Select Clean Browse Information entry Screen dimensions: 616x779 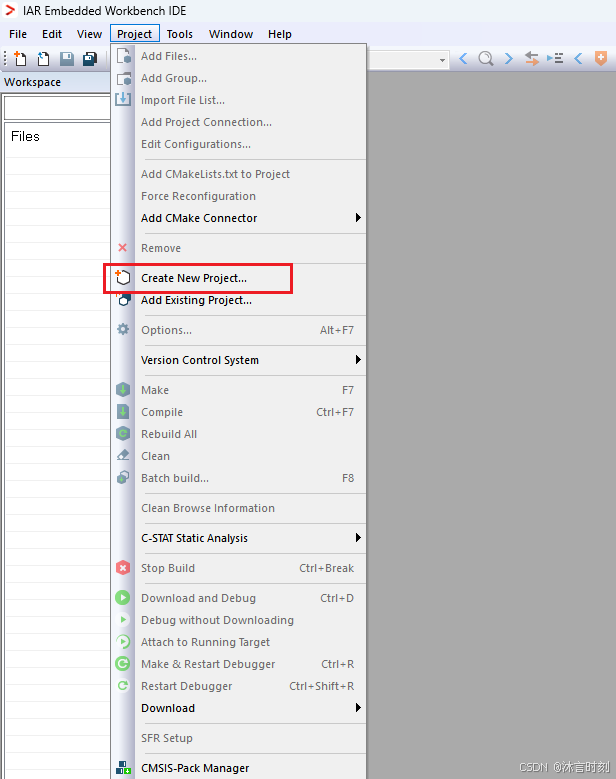pyautogui.click(x=239, y=508)
